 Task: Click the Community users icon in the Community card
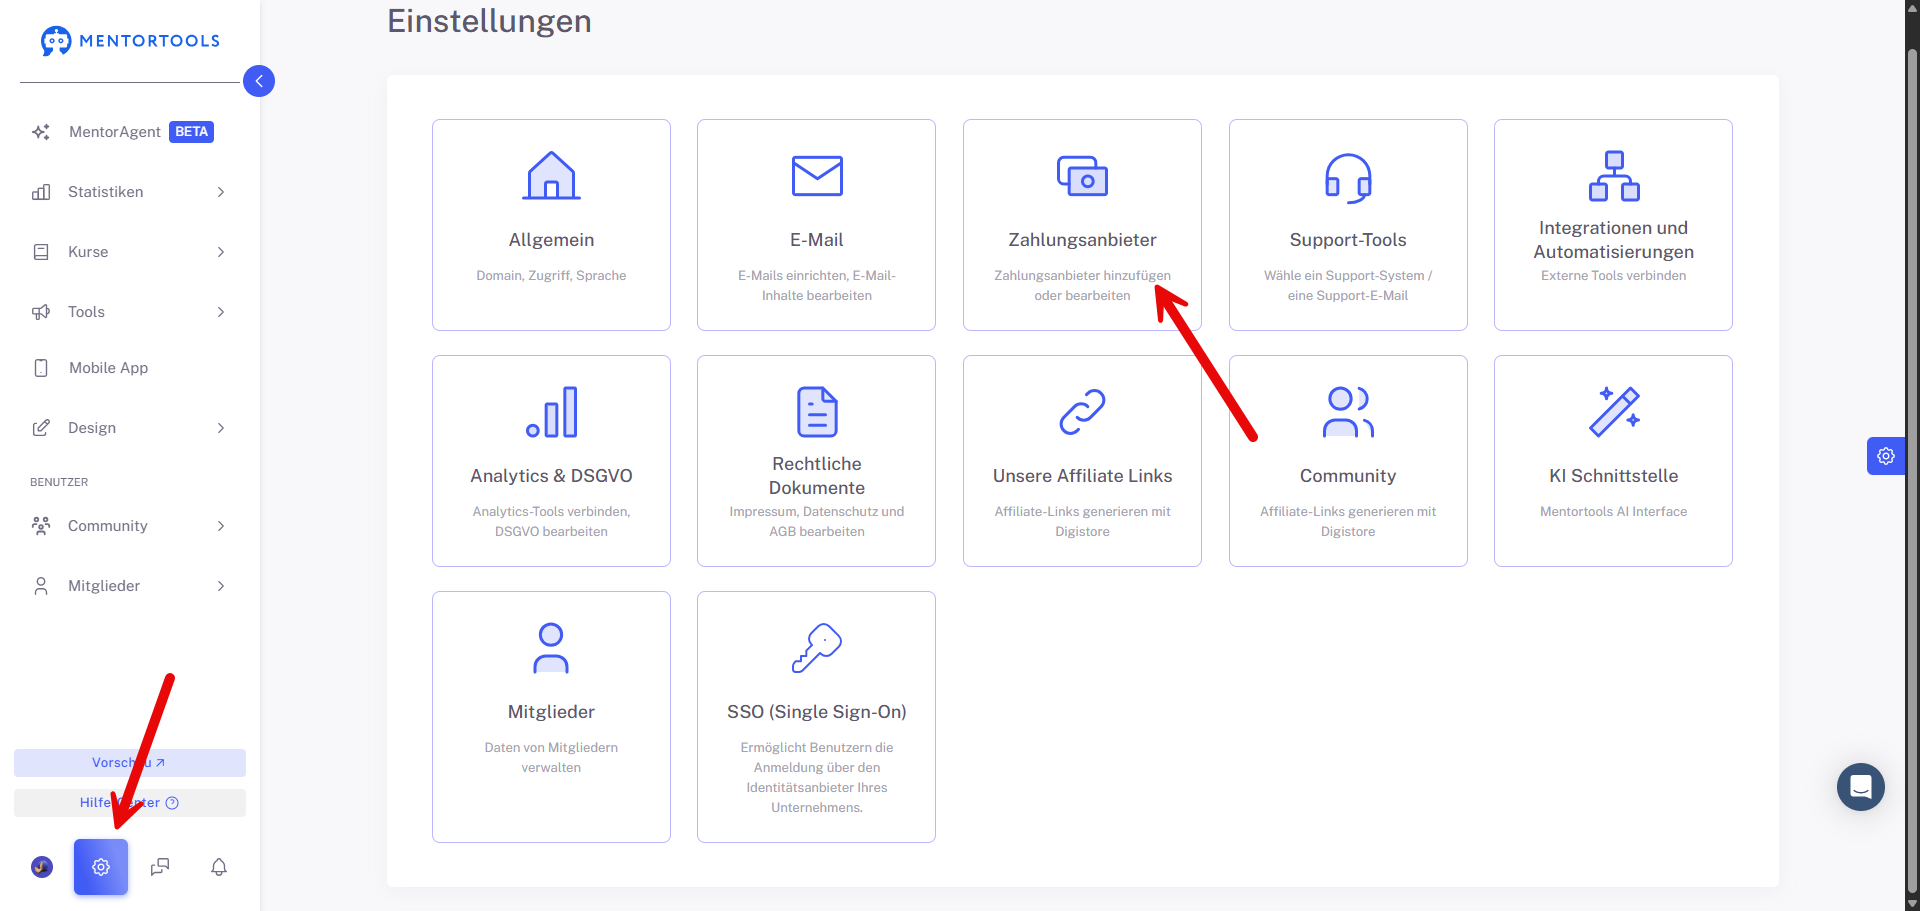[x=1348, y=412]
